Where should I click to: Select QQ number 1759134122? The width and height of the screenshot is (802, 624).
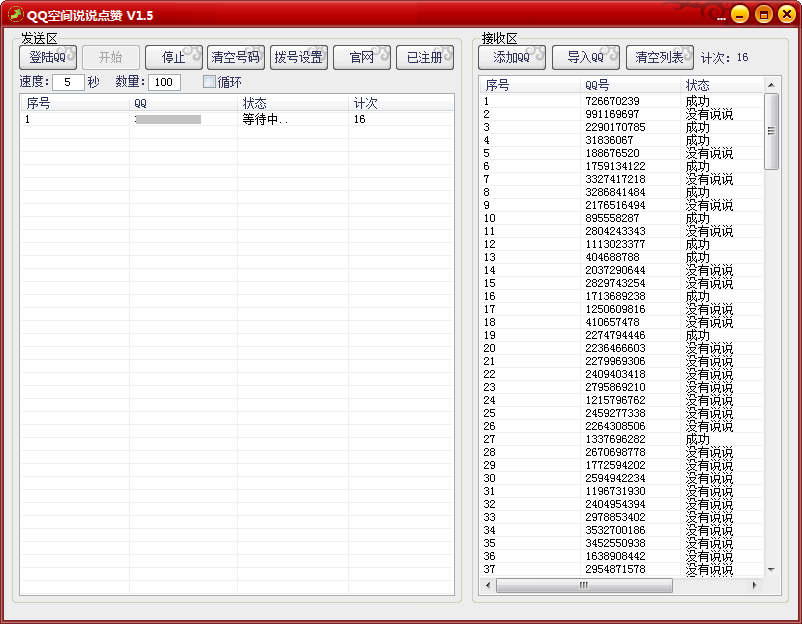615,166
